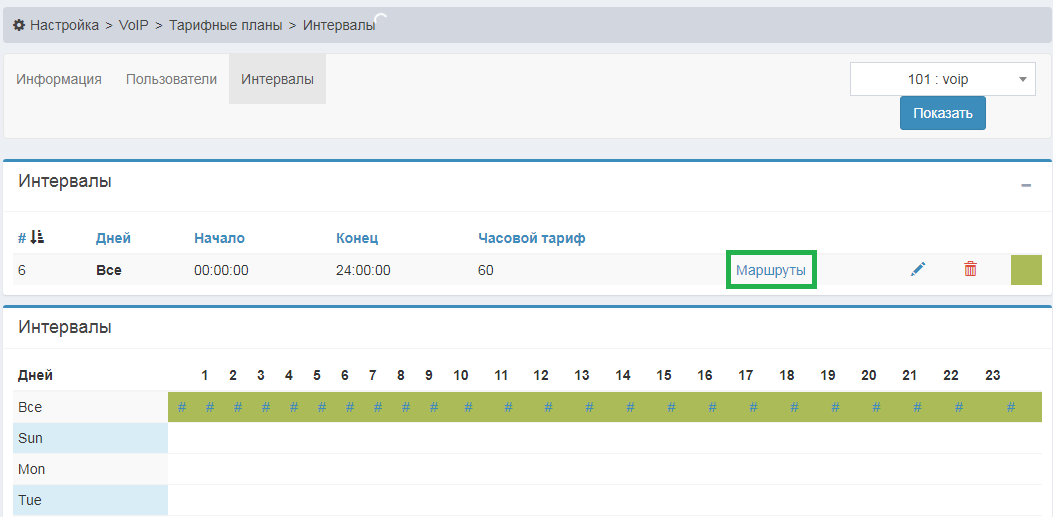Click the Дней column header link

point(113,238)
